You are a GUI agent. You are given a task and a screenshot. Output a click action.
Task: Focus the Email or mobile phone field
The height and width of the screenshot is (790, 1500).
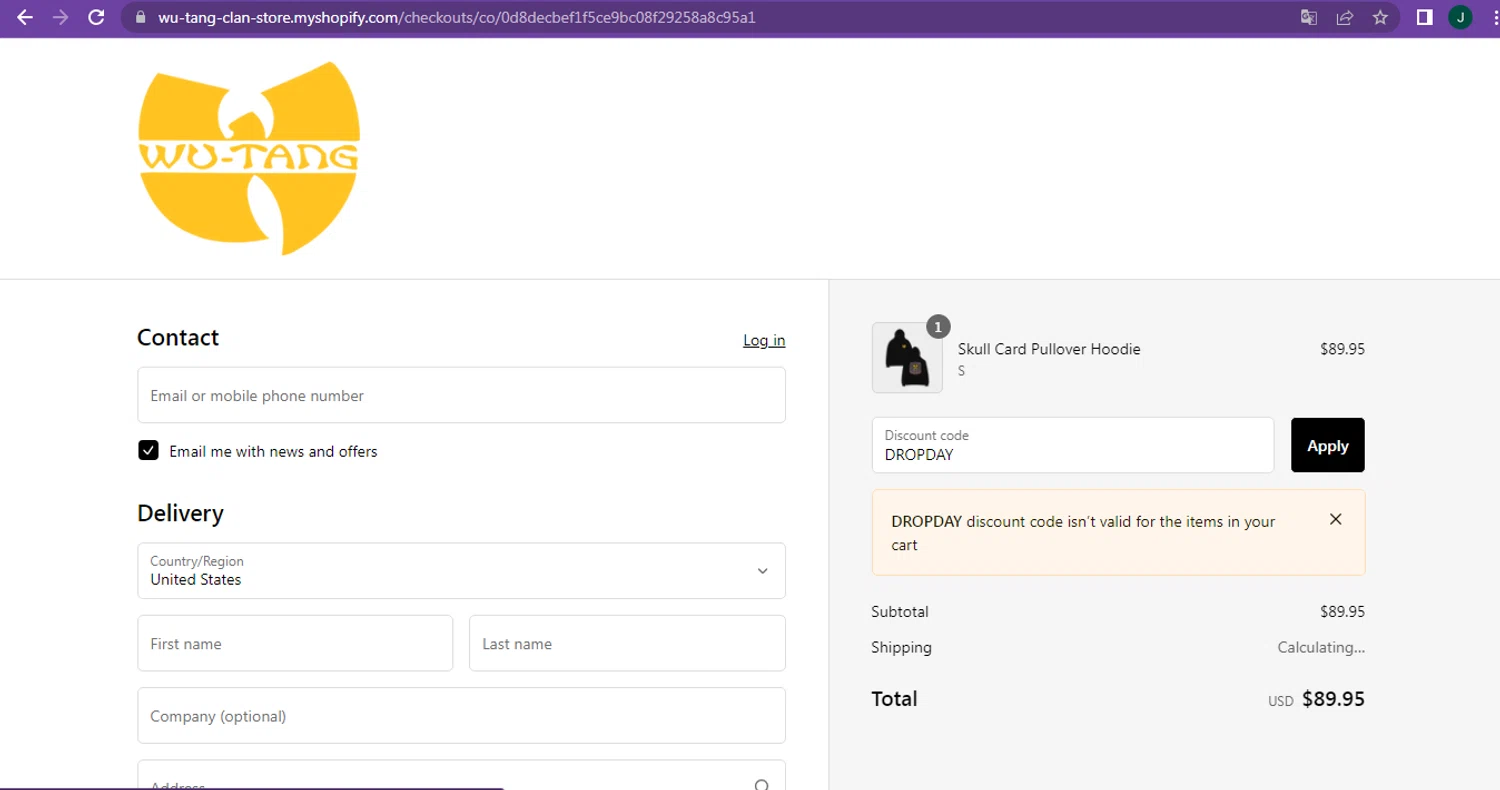(461, 395)
